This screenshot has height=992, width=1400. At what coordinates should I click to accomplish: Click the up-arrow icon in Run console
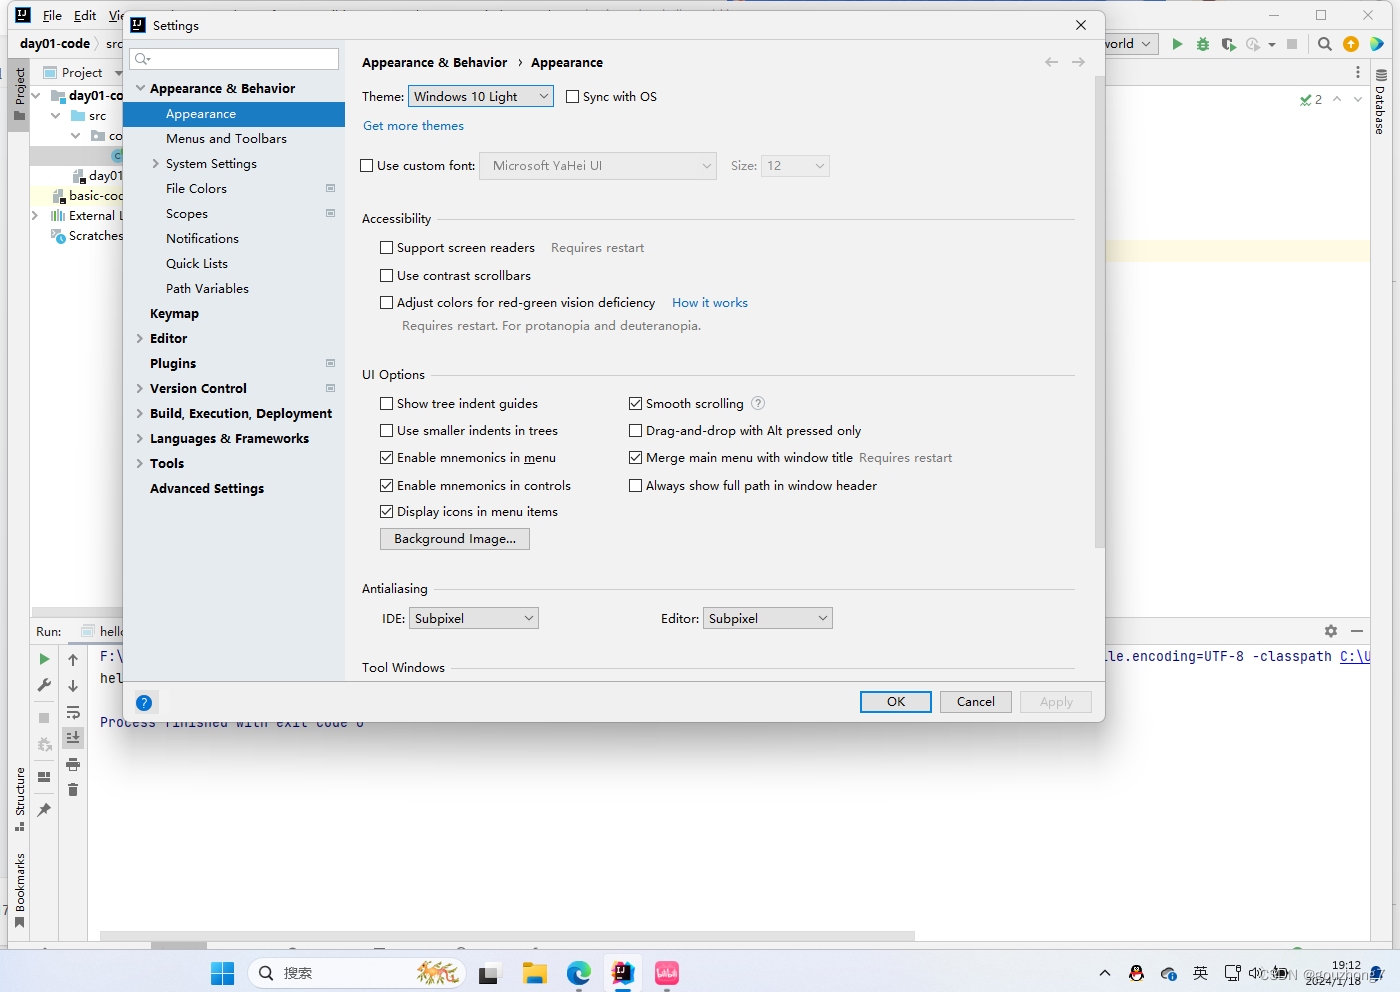coord(73,659)
